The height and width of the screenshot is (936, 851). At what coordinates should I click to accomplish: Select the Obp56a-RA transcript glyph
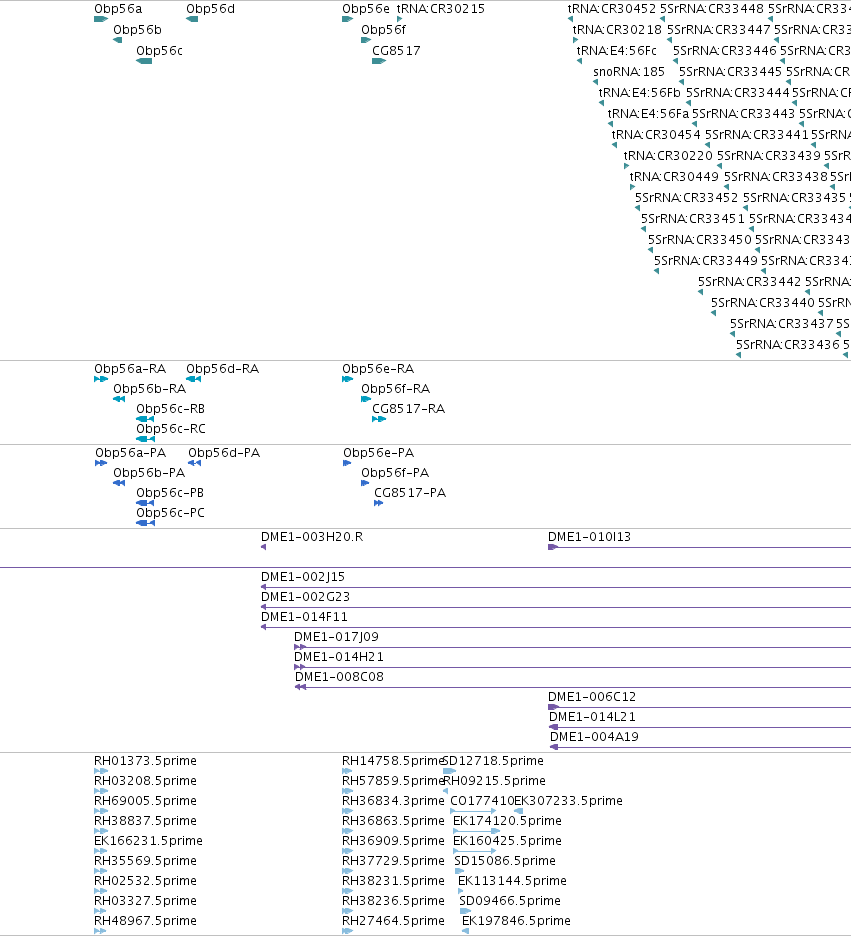tap(101, 379)
